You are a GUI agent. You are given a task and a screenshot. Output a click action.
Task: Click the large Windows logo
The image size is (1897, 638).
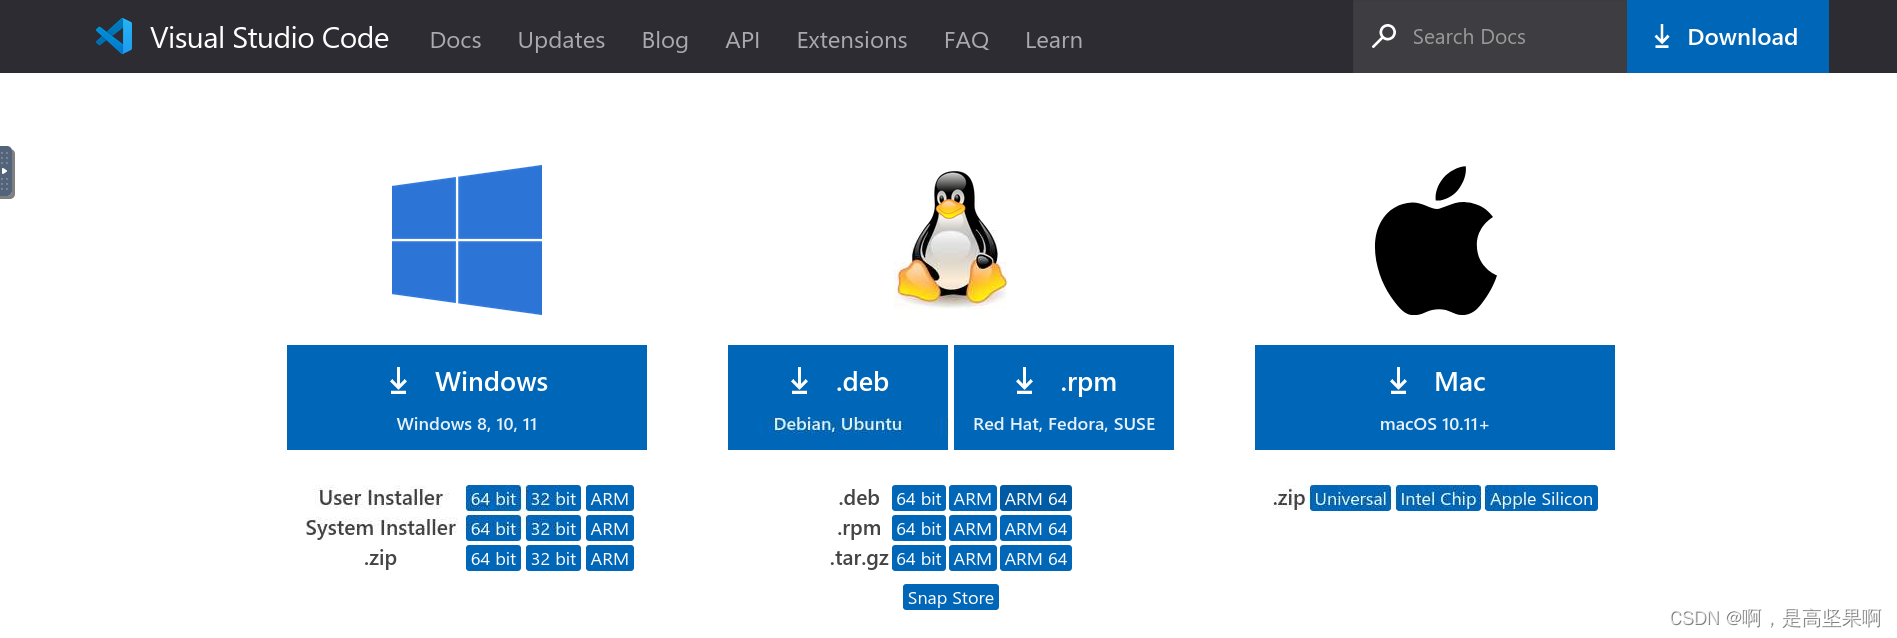coord(467,240)
